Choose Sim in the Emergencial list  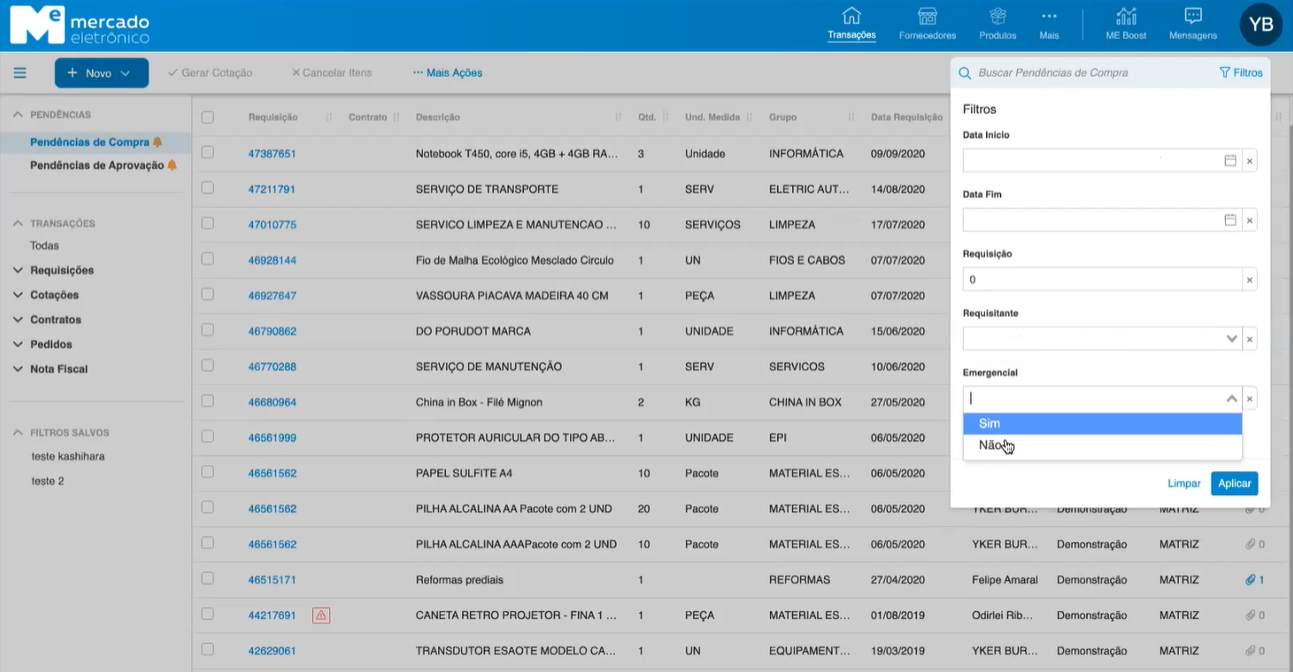coord(1102,424)
